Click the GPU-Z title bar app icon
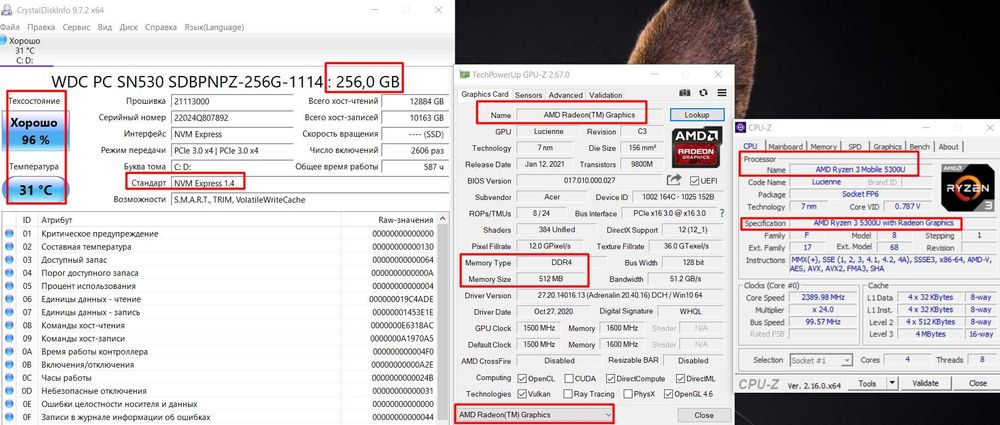 pyautogui.click(x=465, y=75)
